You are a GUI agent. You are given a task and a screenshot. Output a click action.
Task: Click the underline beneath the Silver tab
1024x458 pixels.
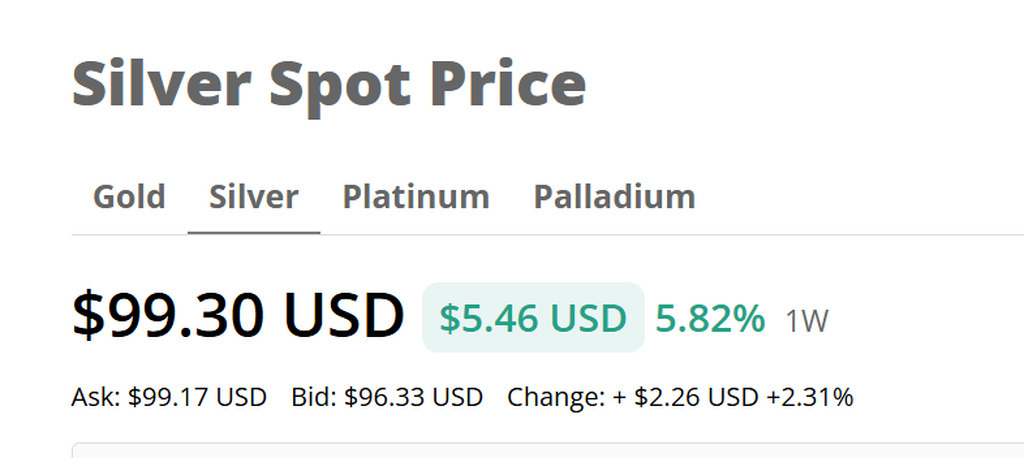point(253,232)
